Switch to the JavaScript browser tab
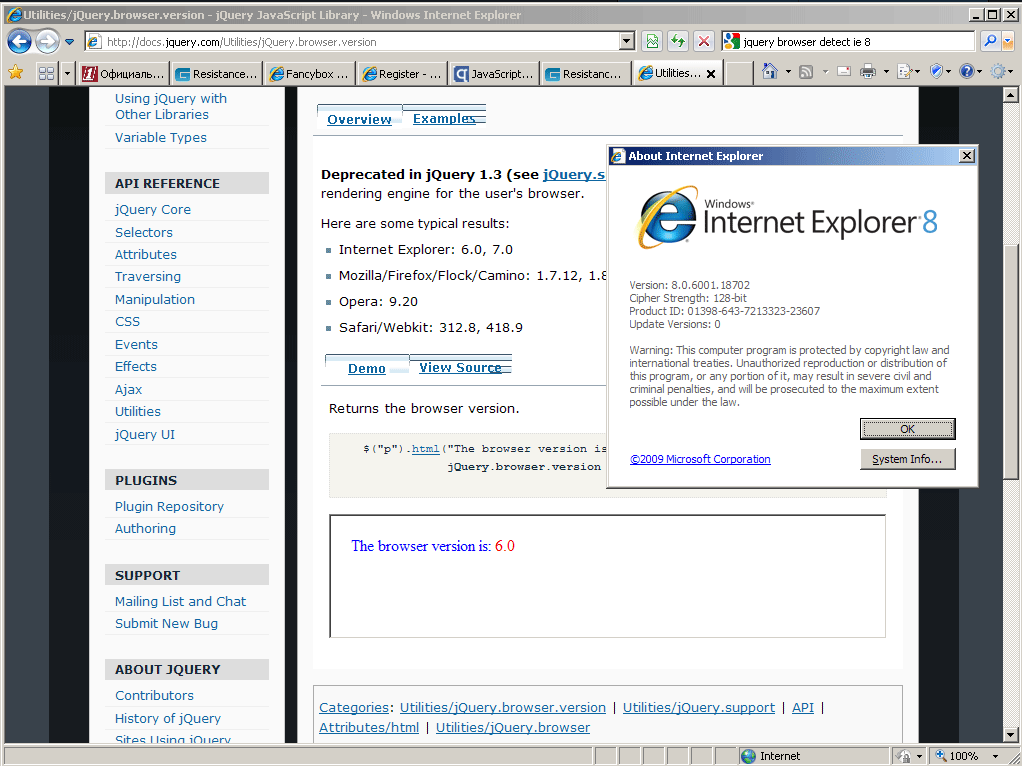Screen dimensions: 1022x766 (x=494, y=73)
